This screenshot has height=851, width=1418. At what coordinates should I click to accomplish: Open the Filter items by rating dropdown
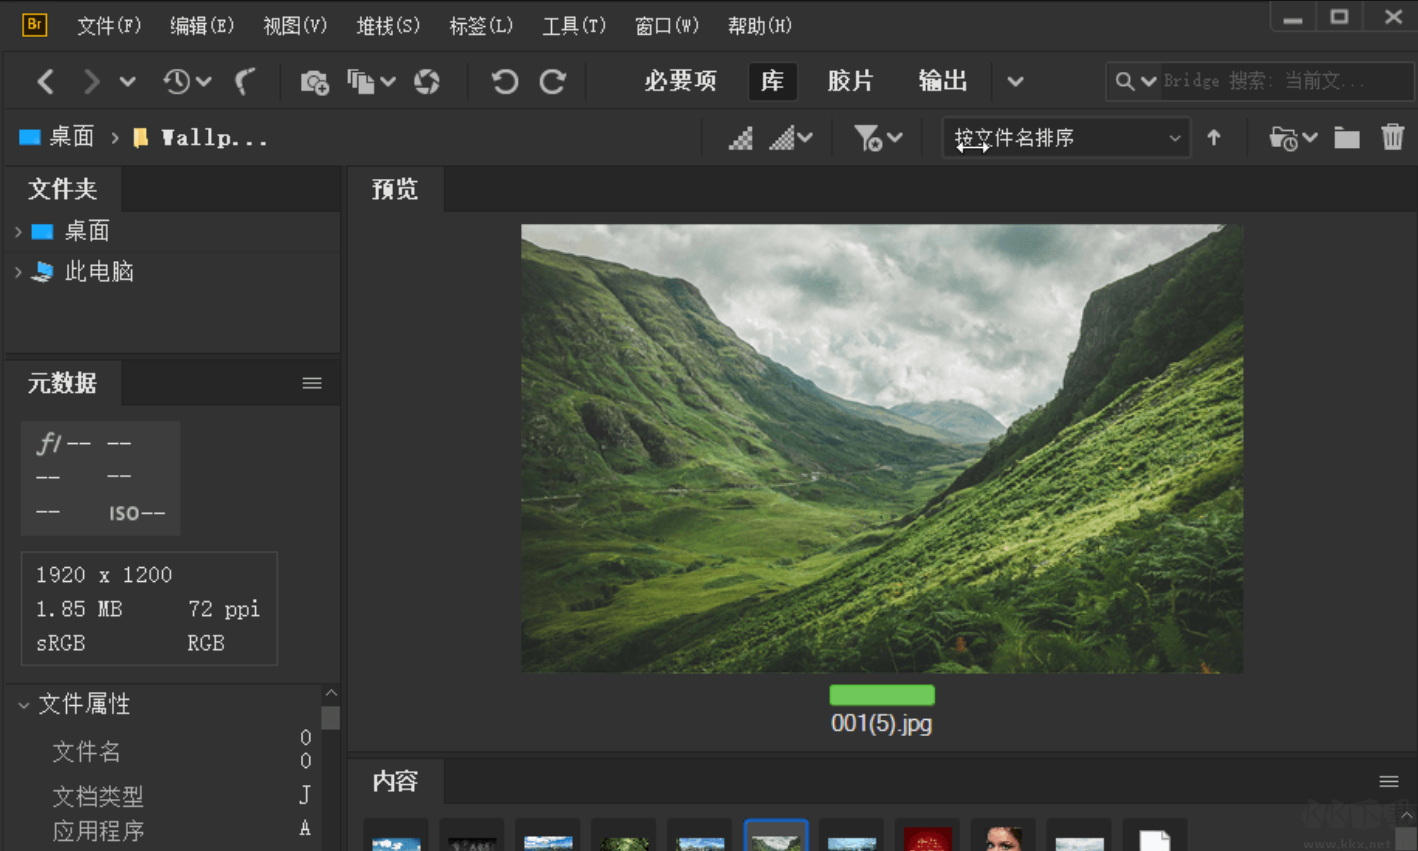[877, 137]
